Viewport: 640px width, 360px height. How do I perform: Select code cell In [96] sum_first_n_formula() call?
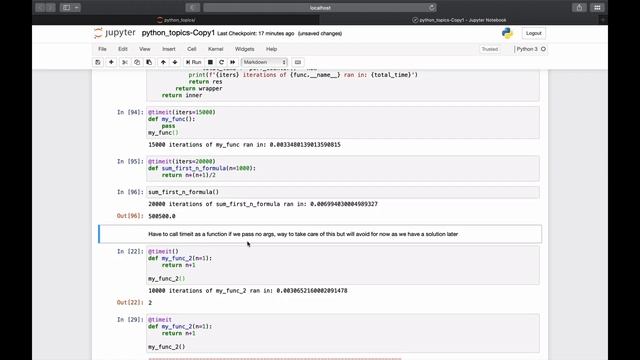point(343,192)
